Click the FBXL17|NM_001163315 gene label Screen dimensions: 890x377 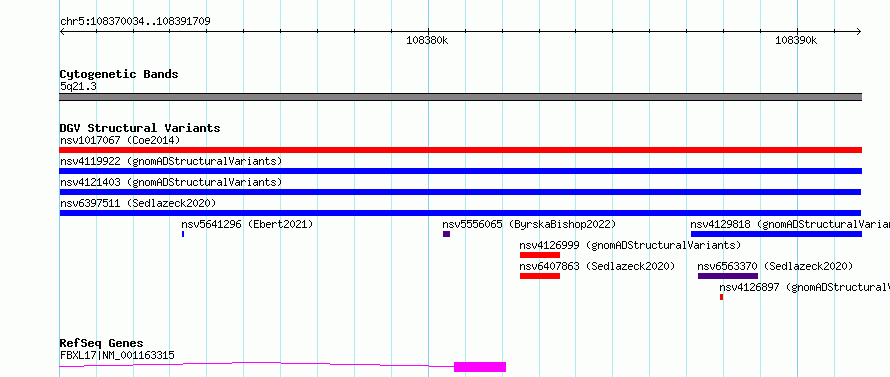point(117,356)
